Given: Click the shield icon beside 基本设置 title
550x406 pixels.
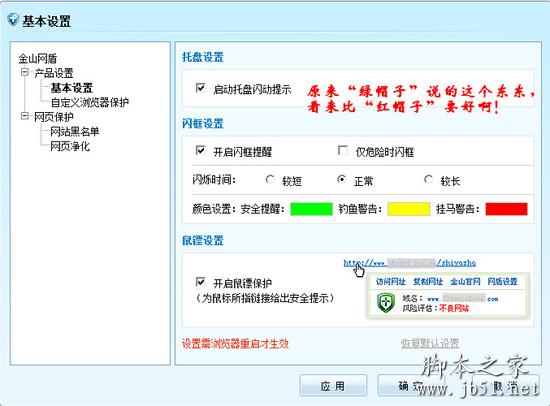Looking at the screenshot, I should [13, 20].
